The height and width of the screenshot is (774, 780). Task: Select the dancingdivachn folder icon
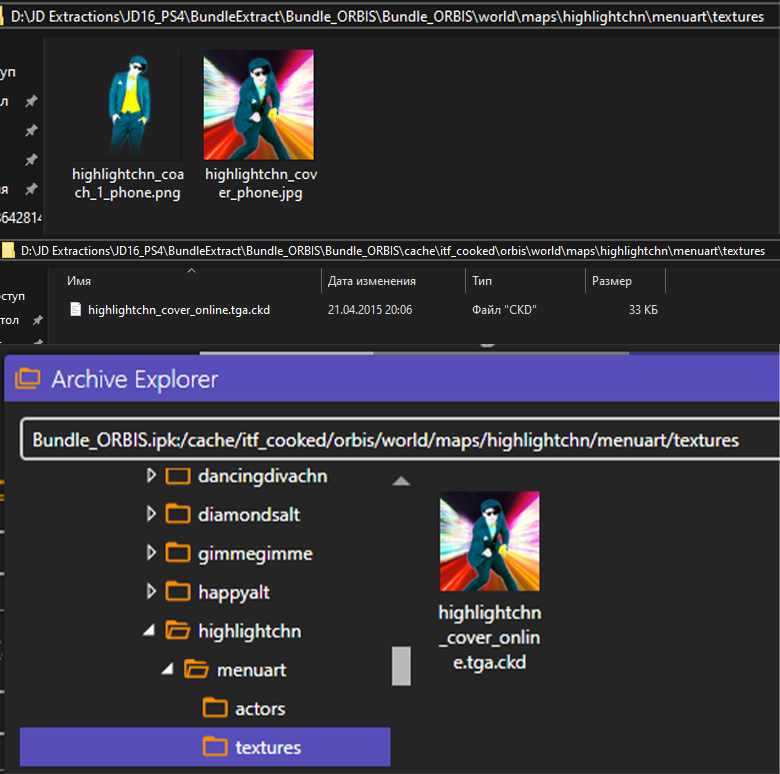[x=178, y=476]
